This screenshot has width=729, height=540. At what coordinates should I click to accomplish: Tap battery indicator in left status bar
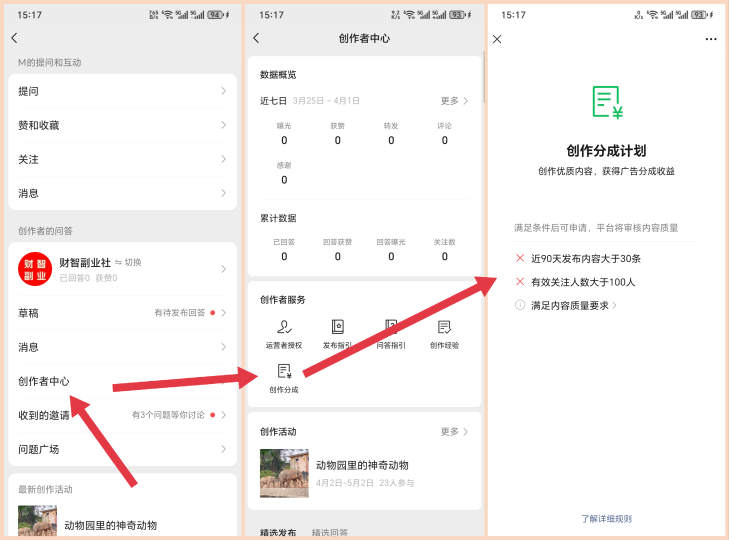point(215,15)
